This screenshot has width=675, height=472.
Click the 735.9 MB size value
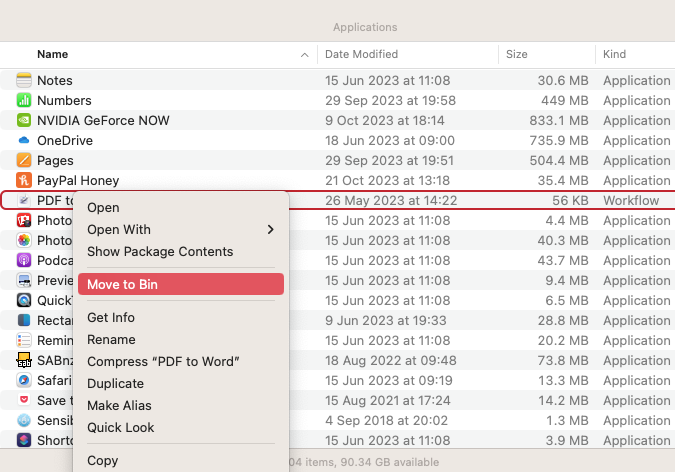tap(559, 140)
